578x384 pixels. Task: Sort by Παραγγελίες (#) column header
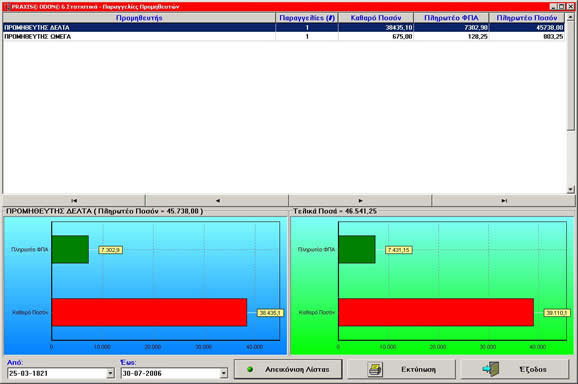coord(307,18)
